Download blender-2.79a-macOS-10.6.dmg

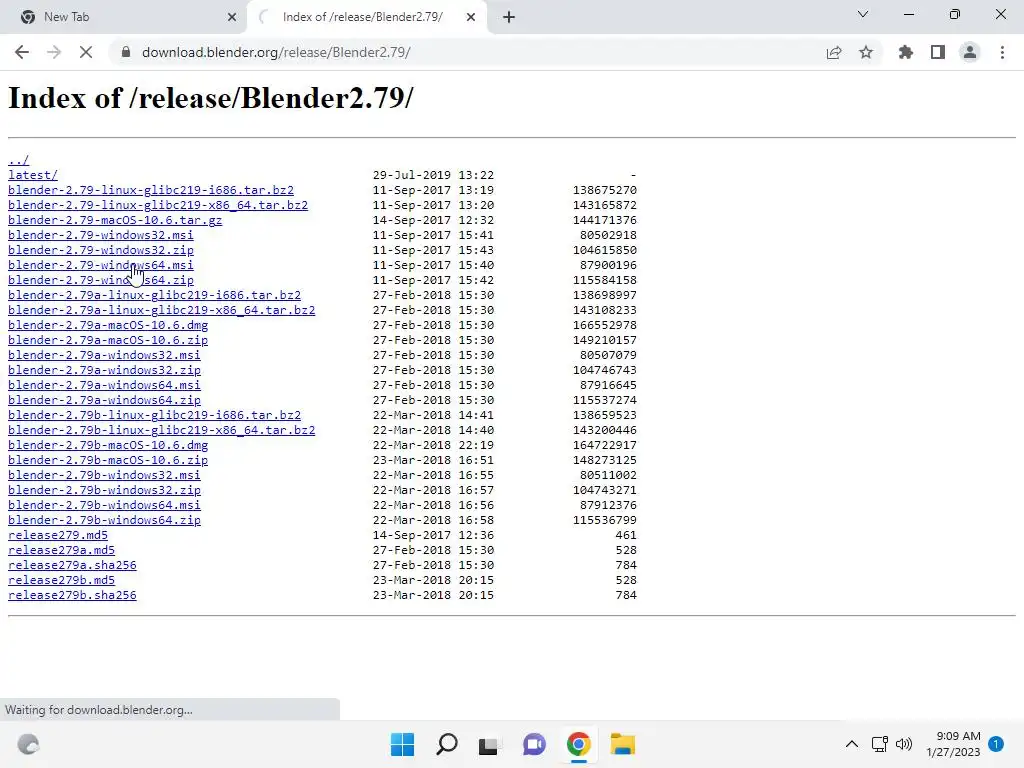tap(108, 325)
